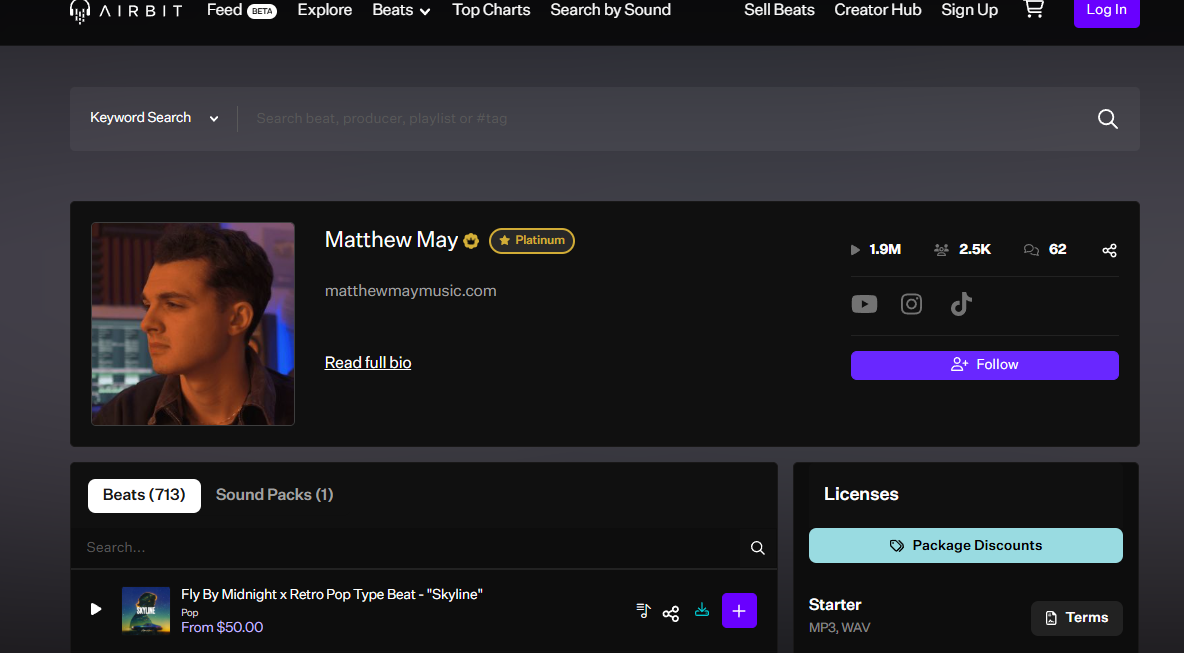Open Matthew May's YouTube channel

click(x=864, y=304)
